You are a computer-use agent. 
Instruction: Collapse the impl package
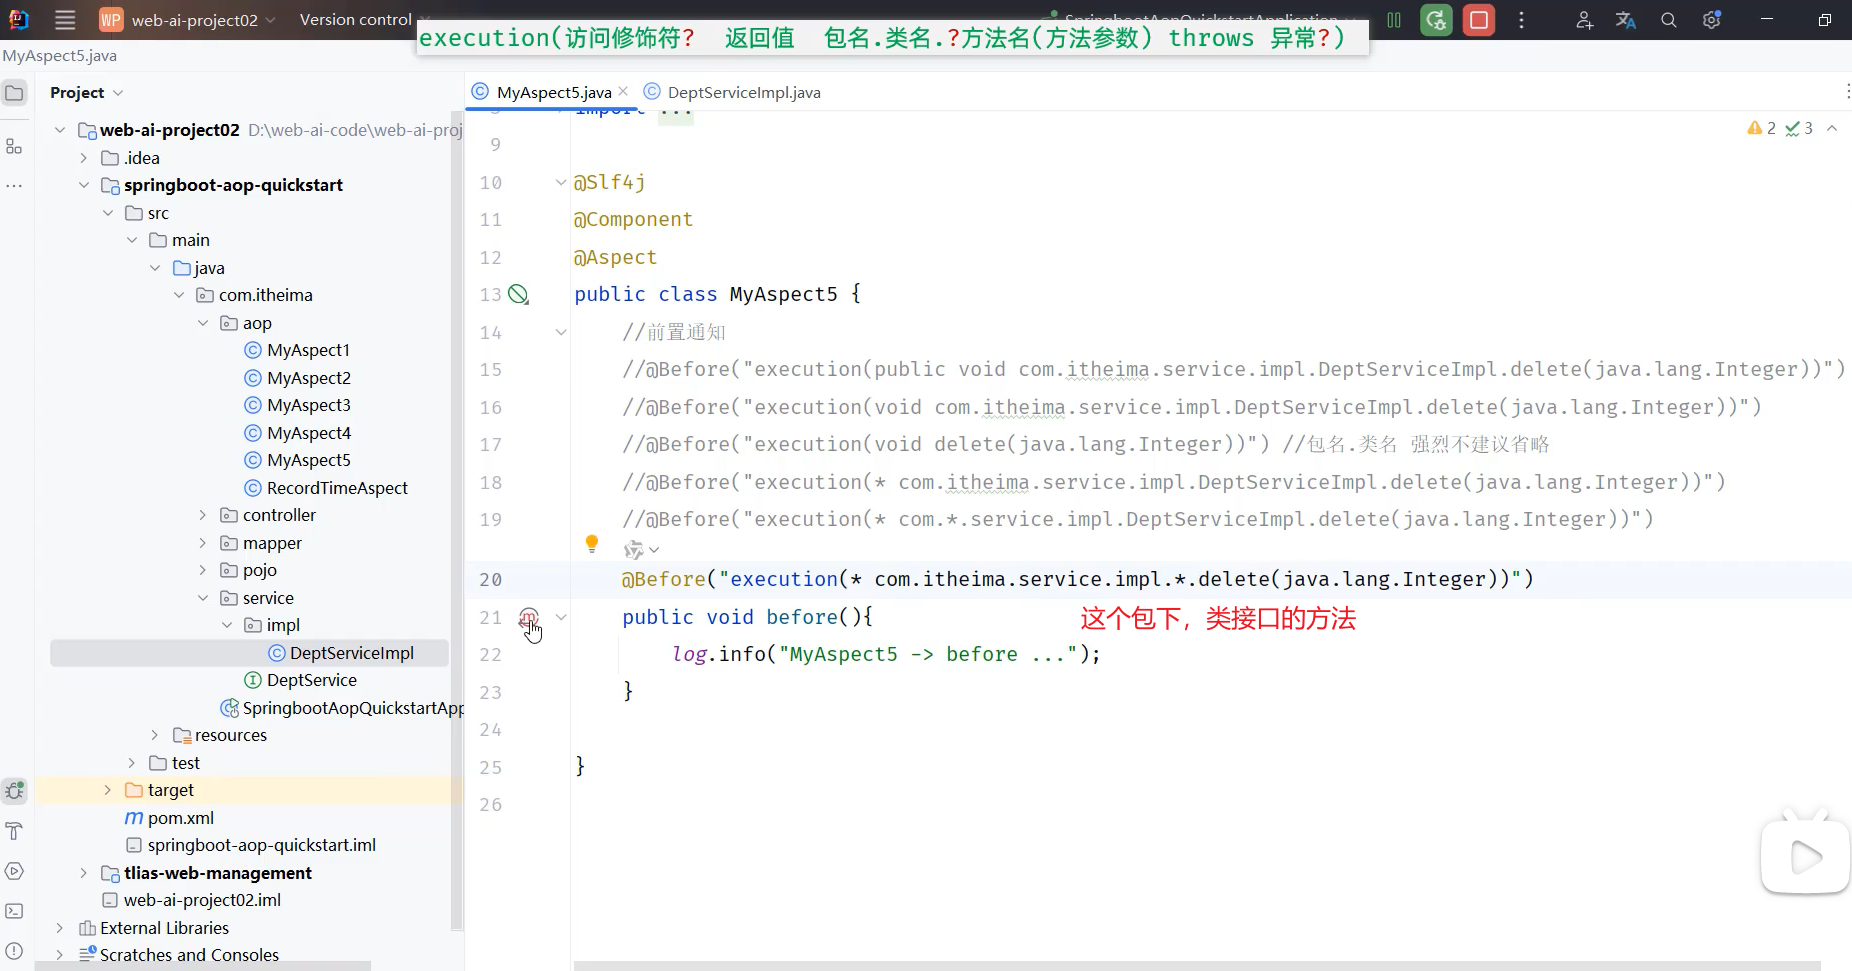227,625
